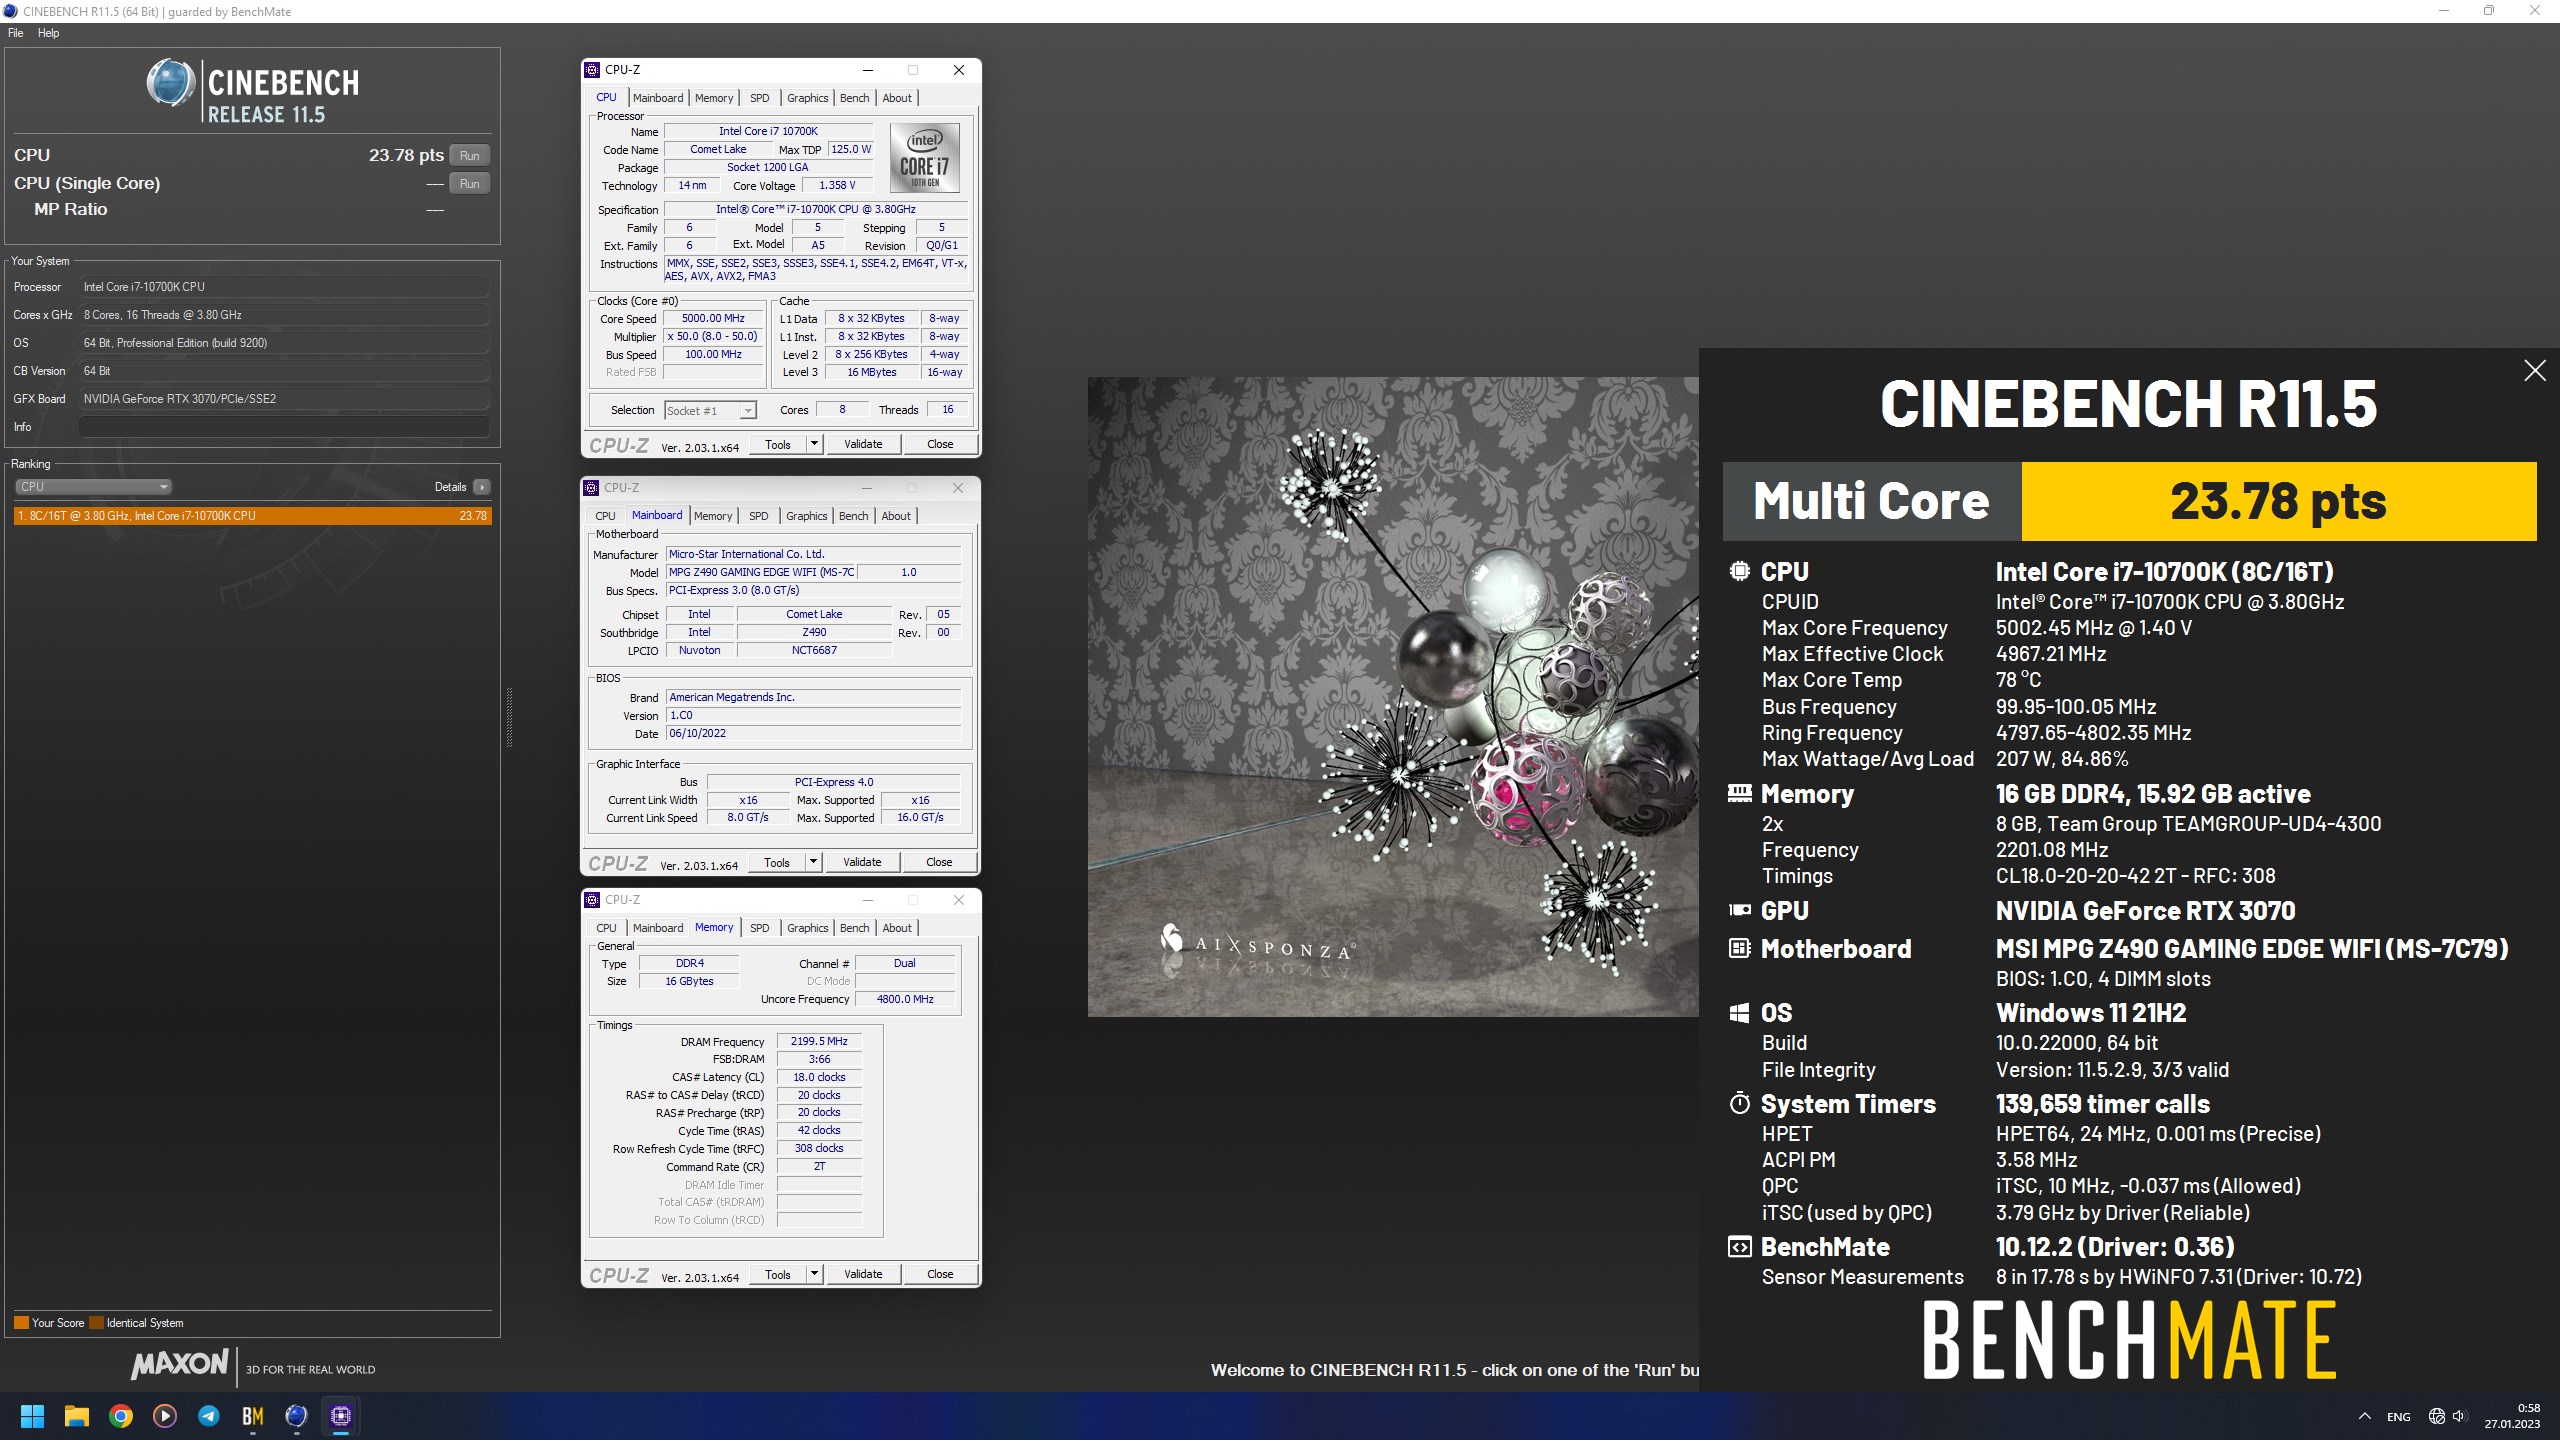
Task: Click BIOS date 06/10/2022 value
Action: [x=813, y=733]
